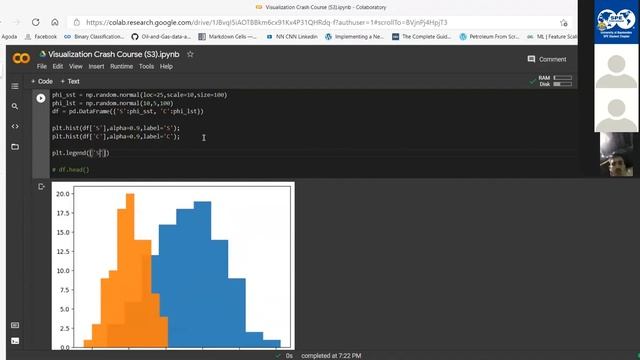Image resolution: width=640 pixels, height=360 pixels.
Task: Open the Tools menu
Action: tap(146, 66)
